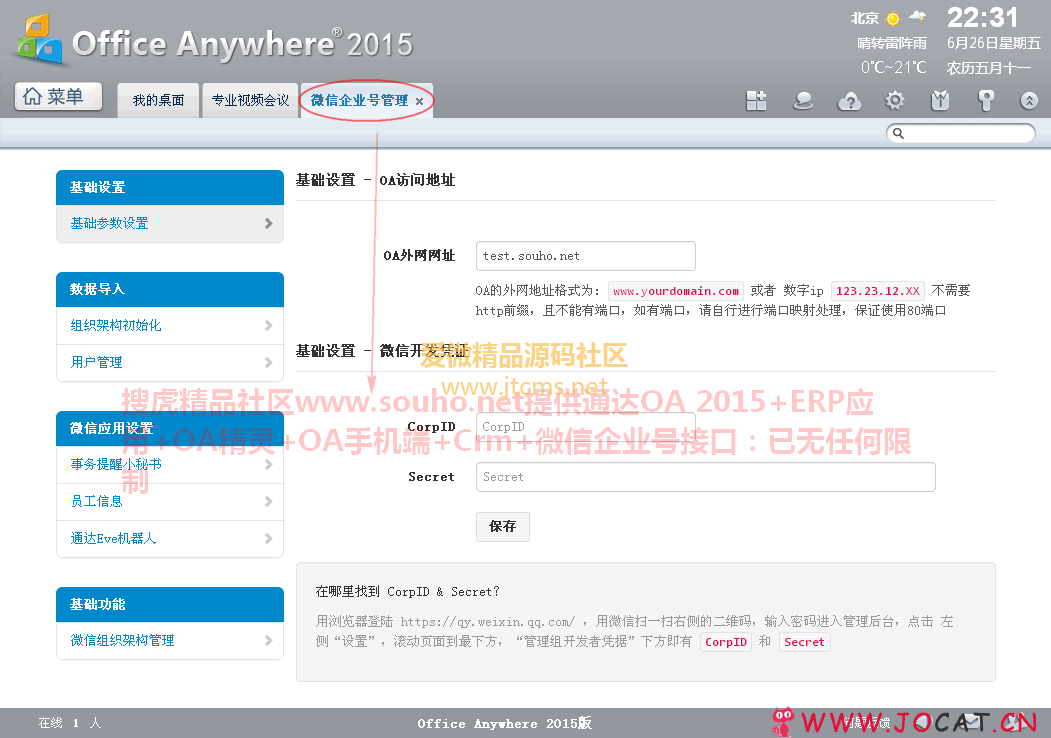Focus the Secret input field

coord(706,477)
